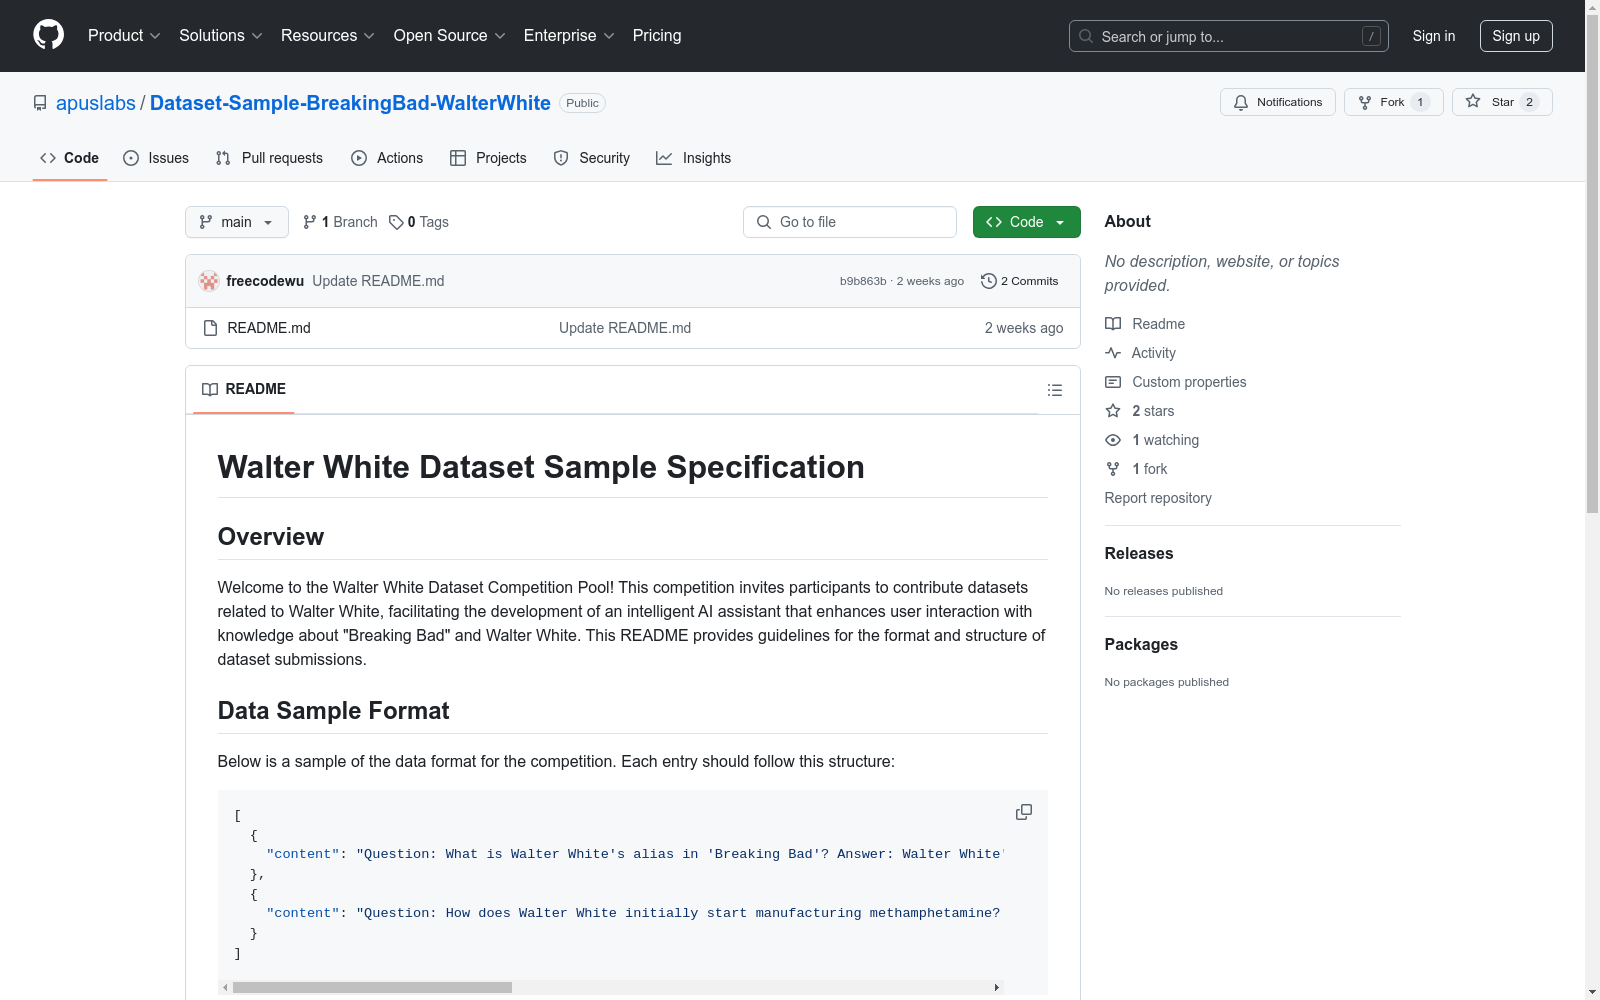Open the apuslabs owner link
The width and height of the screenshot is (1600, 1000).
[96, 103]
